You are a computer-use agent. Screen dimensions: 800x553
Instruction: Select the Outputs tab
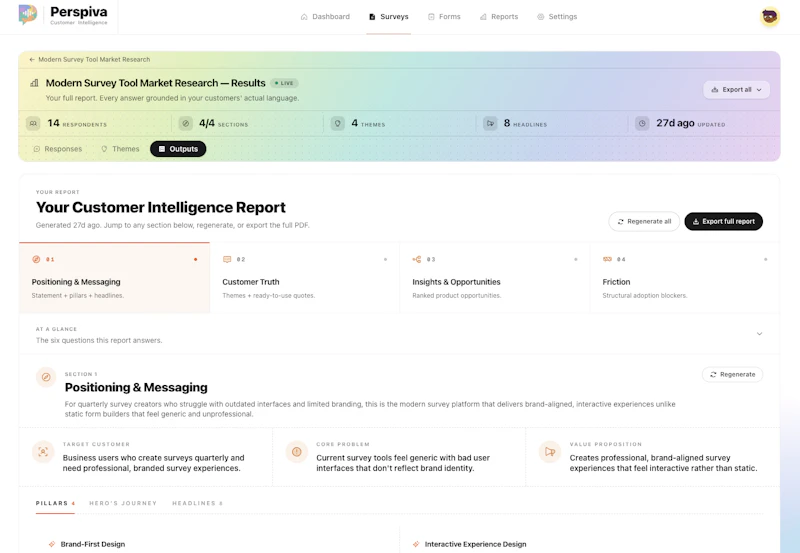point(178,149)
